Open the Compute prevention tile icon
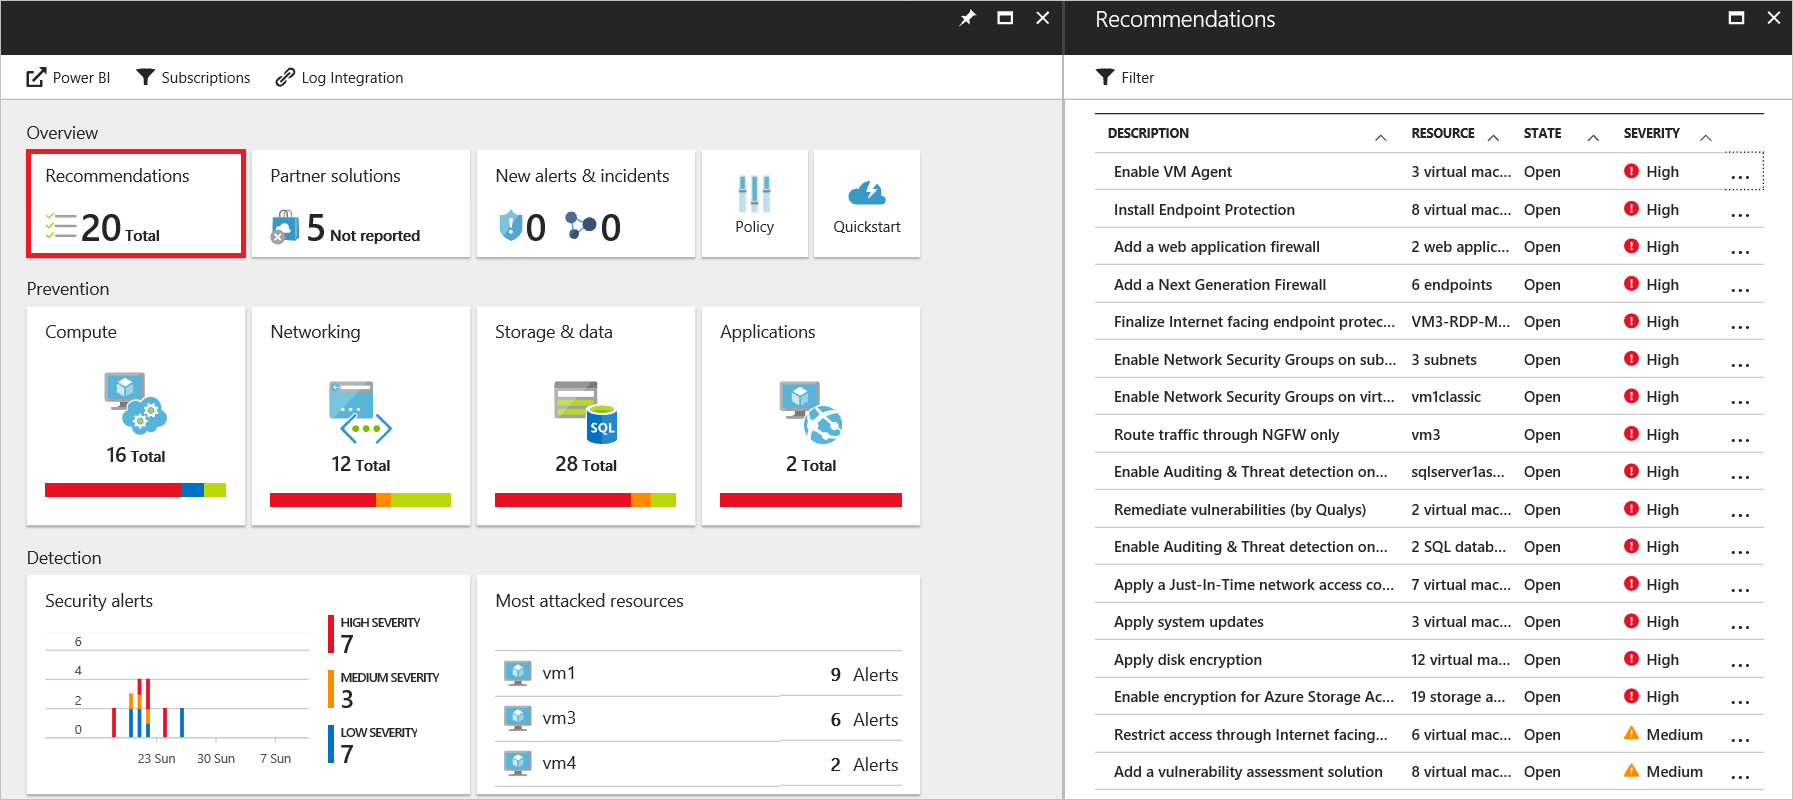The image size is (1793, 800). pyautogui.click(x=135, y=404)
